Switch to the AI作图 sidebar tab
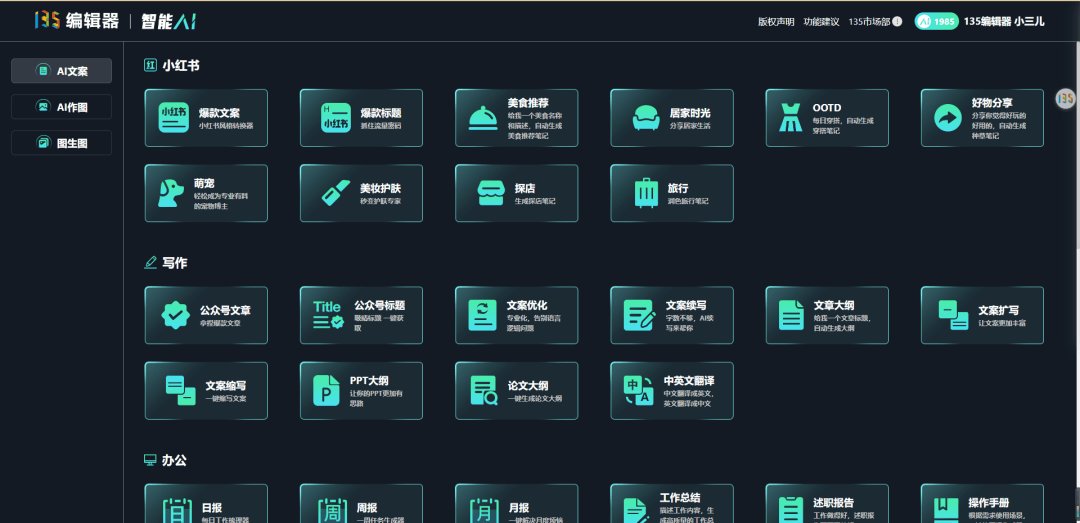1080x523 pixels. tap(61, 107)
